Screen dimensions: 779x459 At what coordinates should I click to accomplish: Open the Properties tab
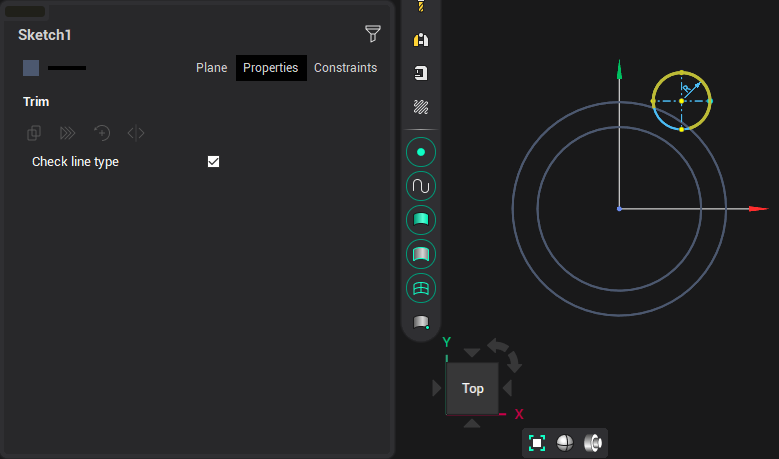point(271,68)
